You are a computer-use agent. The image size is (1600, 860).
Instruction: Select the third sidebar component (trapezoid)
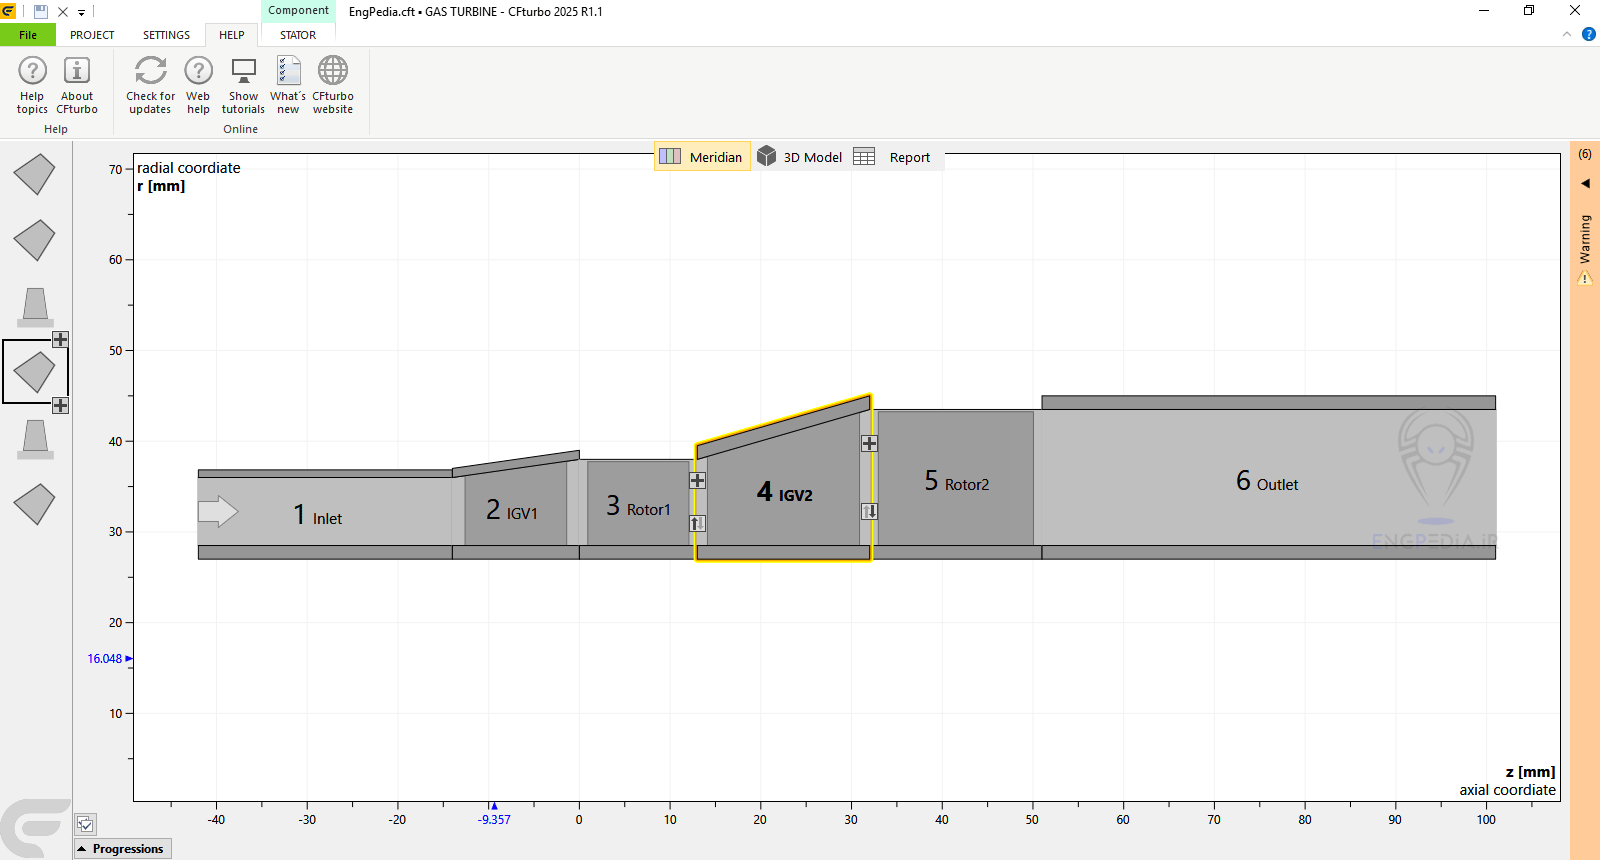click(35, 307)
